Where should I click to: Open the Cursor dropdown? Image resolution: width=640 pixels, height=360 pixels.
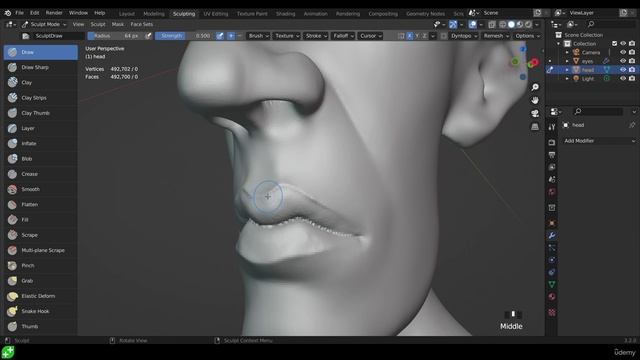(x=371, y=36)
